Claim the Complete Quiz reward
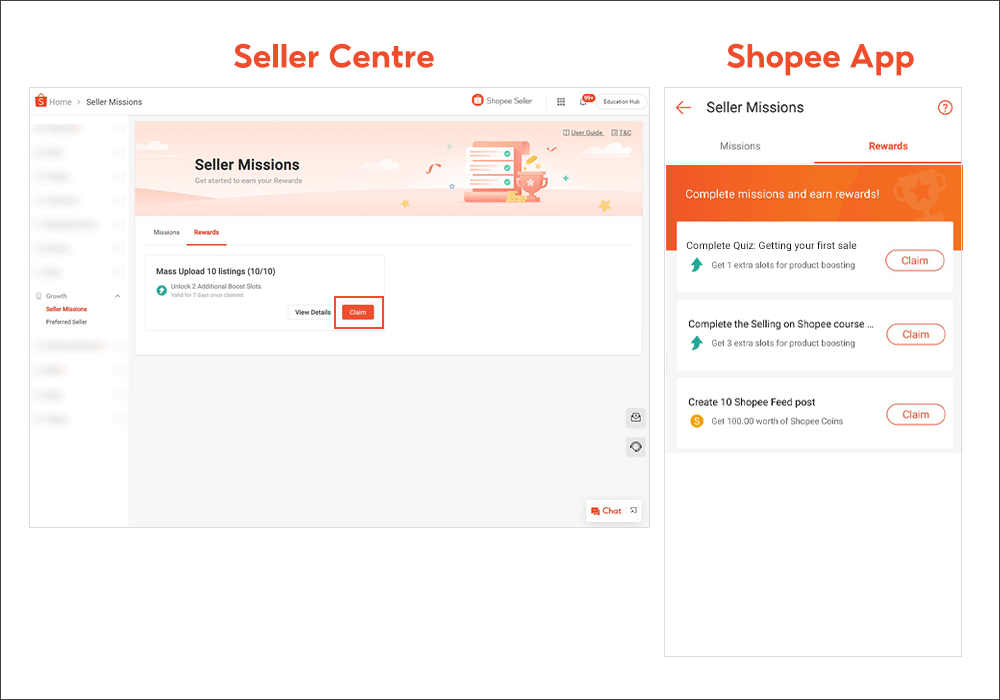 point(915,261)
